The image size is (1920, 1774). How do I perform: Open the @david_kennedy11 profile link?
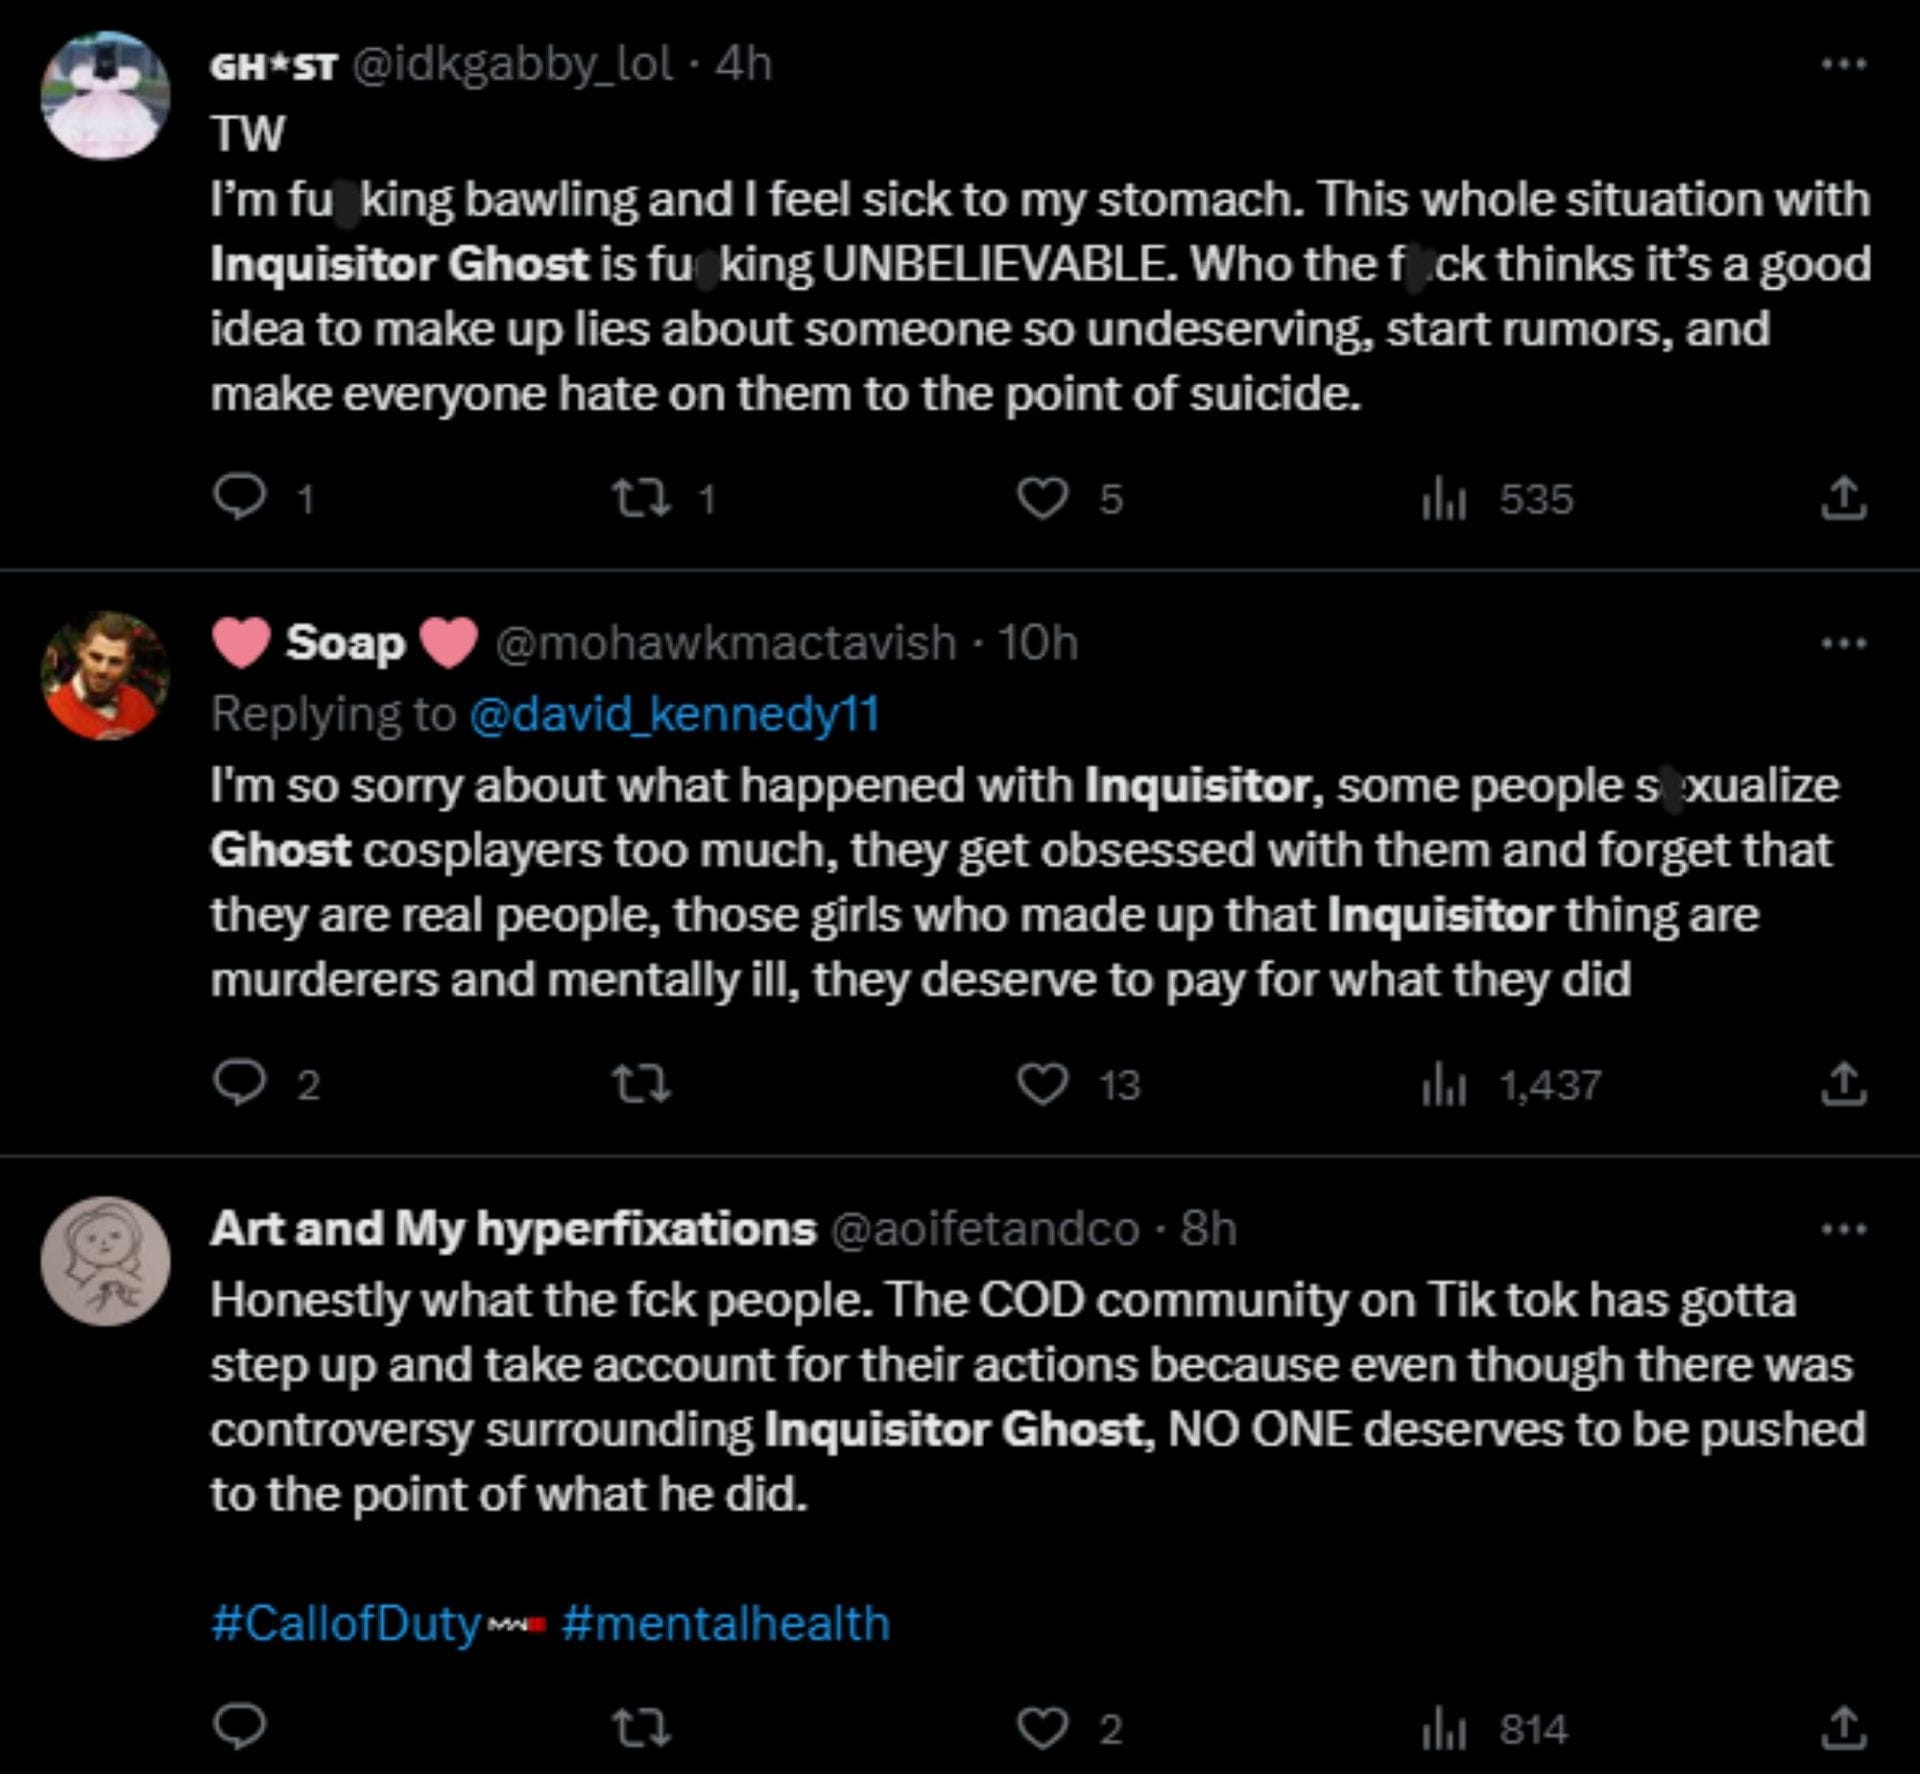pos(674,714)
